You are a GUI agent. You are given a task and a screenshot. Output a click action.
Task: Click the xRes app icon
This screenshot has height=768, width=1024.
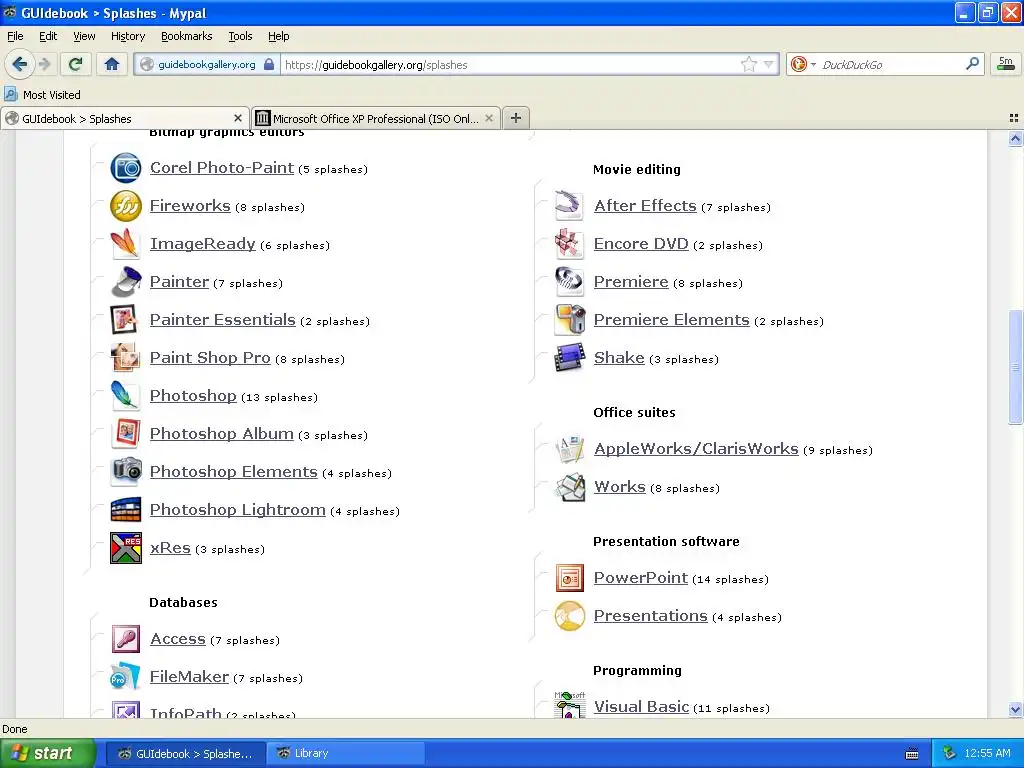point(125,547)
